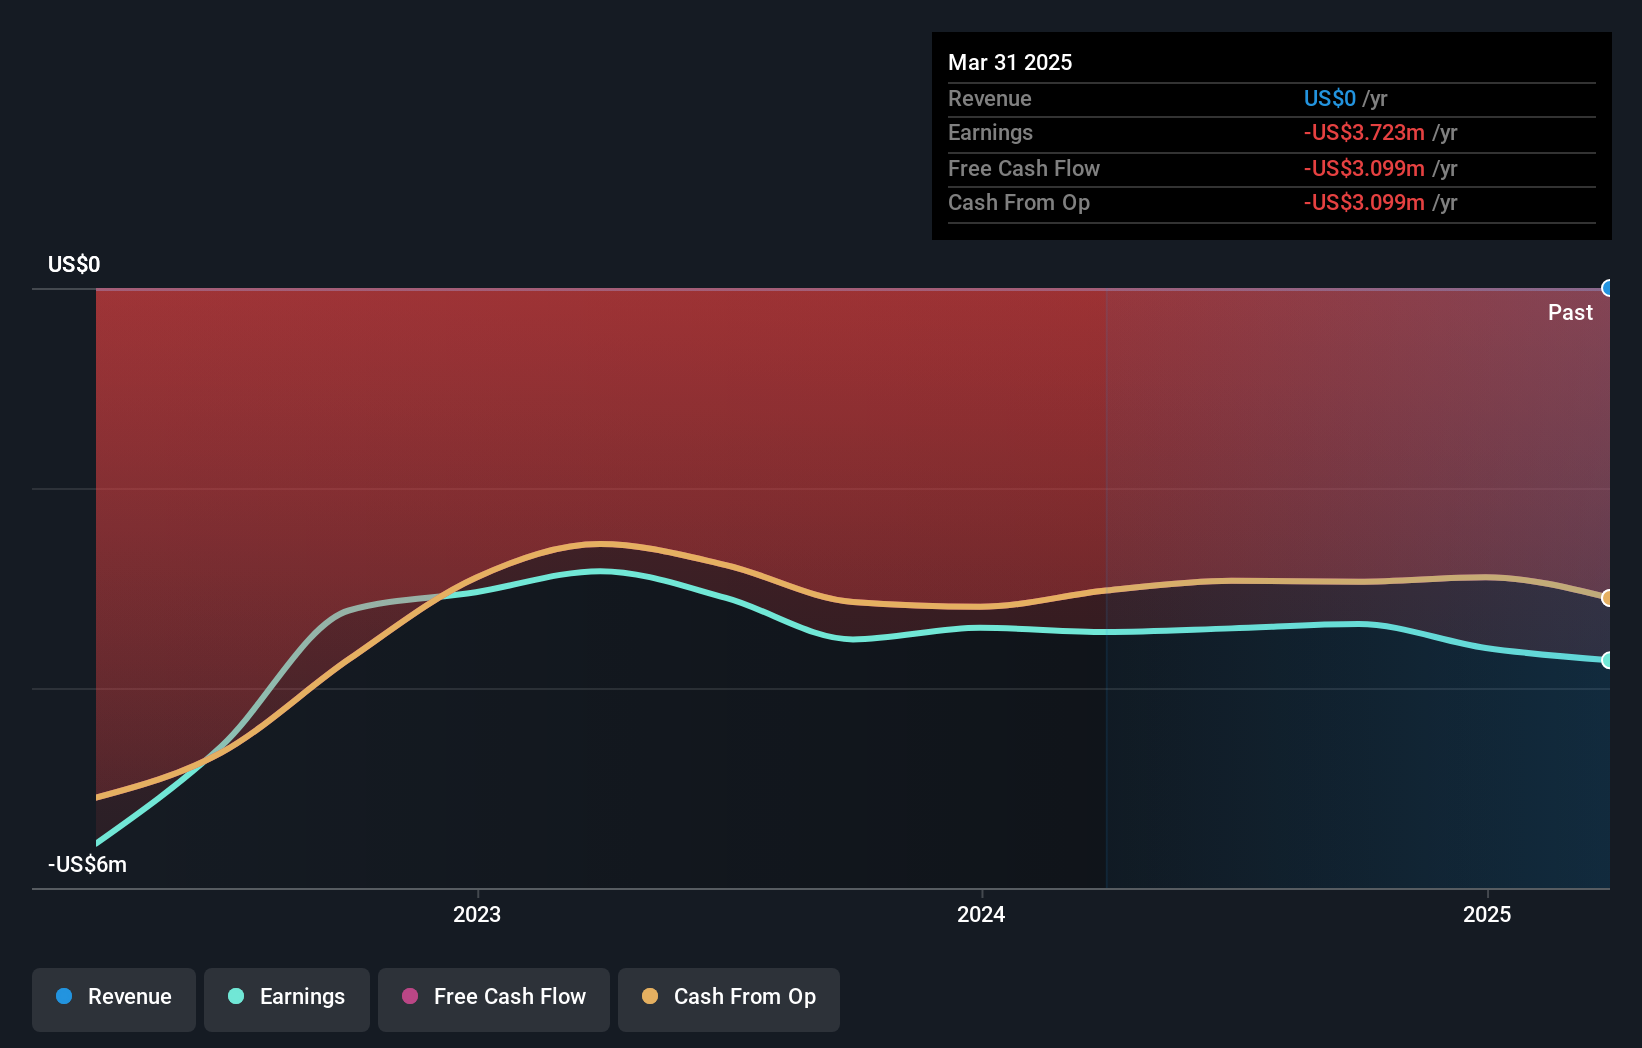This screenshot has width=1642, height=1048.
Task: Click the blue Revenue endpoint marker
Action: [x=1608, y=288]
